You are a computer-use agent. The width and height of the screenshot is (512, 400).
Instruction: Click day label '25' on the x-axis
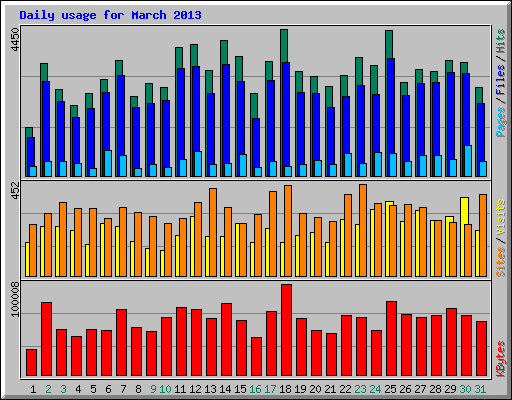(390, 389)
